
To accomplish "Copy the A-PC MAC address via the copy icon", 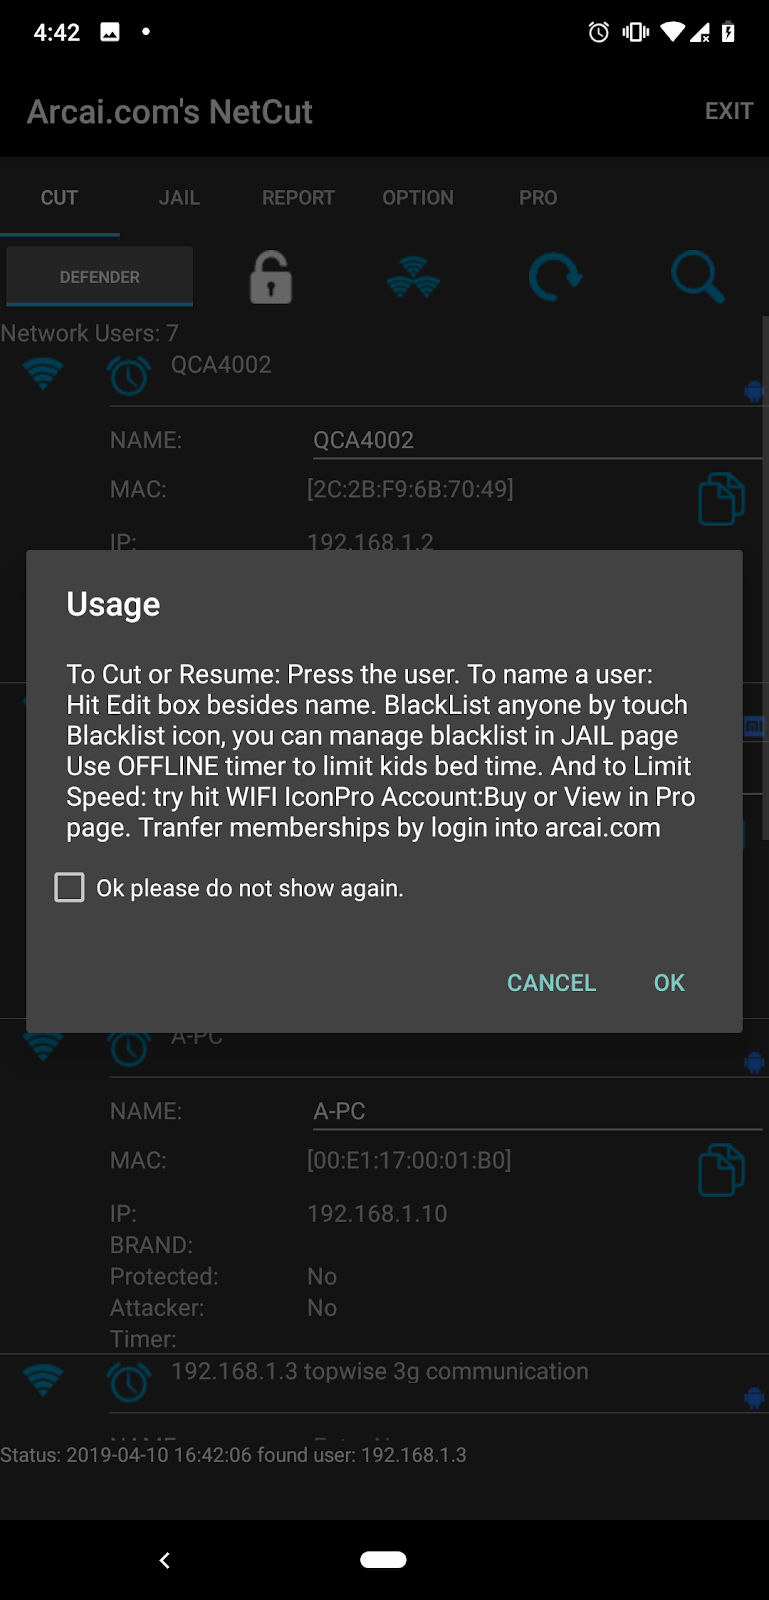I will pyautogui.click(x=721, y=1169).
